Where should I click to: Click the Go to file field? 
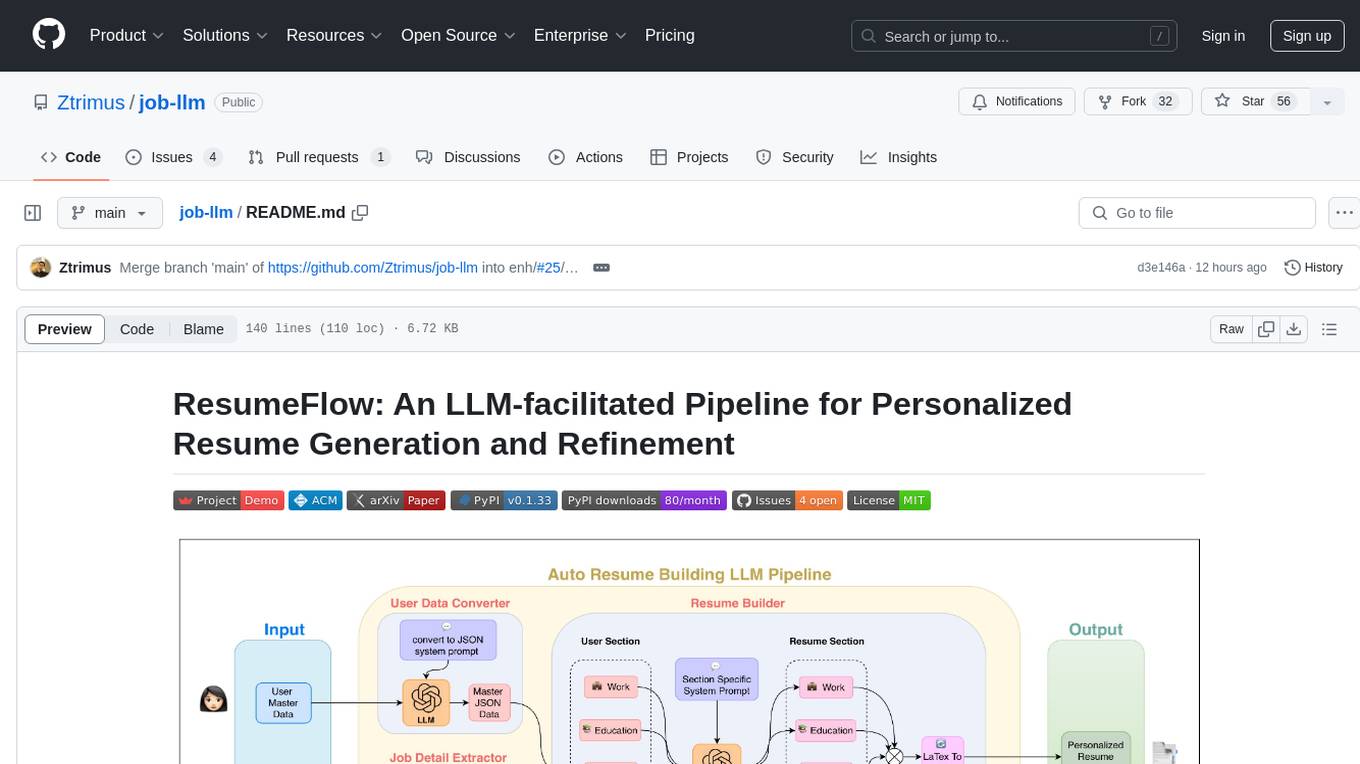(1196, 213)
